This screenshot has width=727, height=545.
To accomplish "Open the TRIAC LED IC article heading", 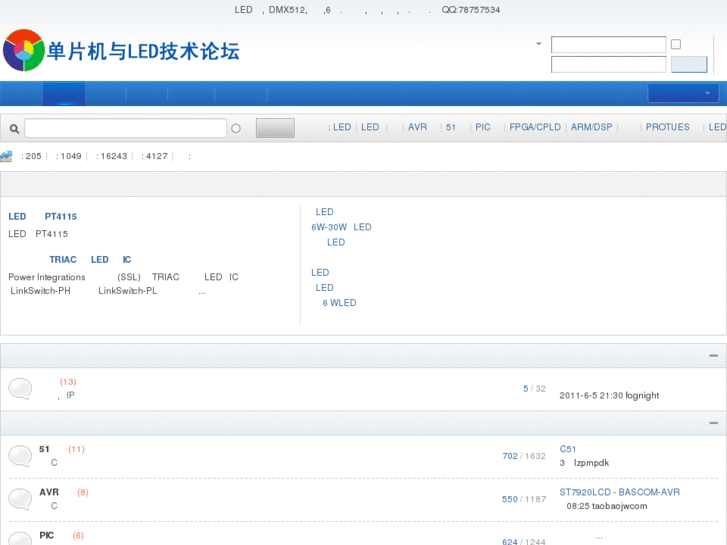I will 90,260.
